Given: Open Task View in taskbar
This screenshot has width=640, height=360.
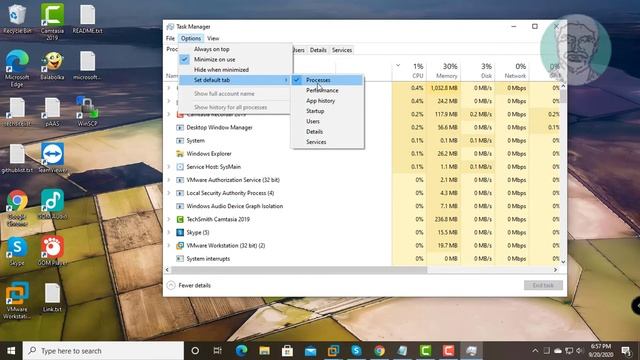Looking at the screenshot, I should (218, 351).
